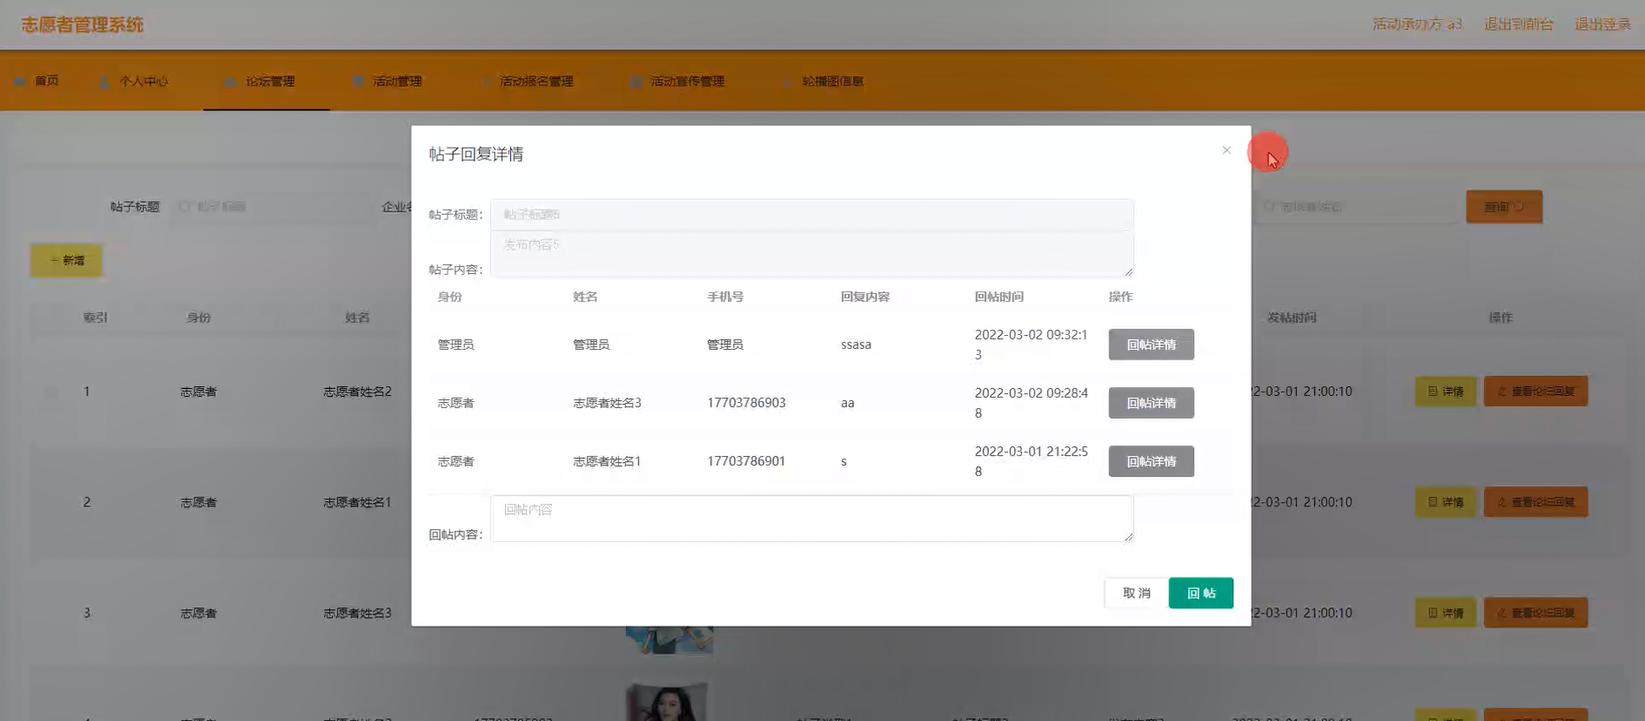
Task: Click the 回复内容 column header in dialog
Action: point(865,297)
